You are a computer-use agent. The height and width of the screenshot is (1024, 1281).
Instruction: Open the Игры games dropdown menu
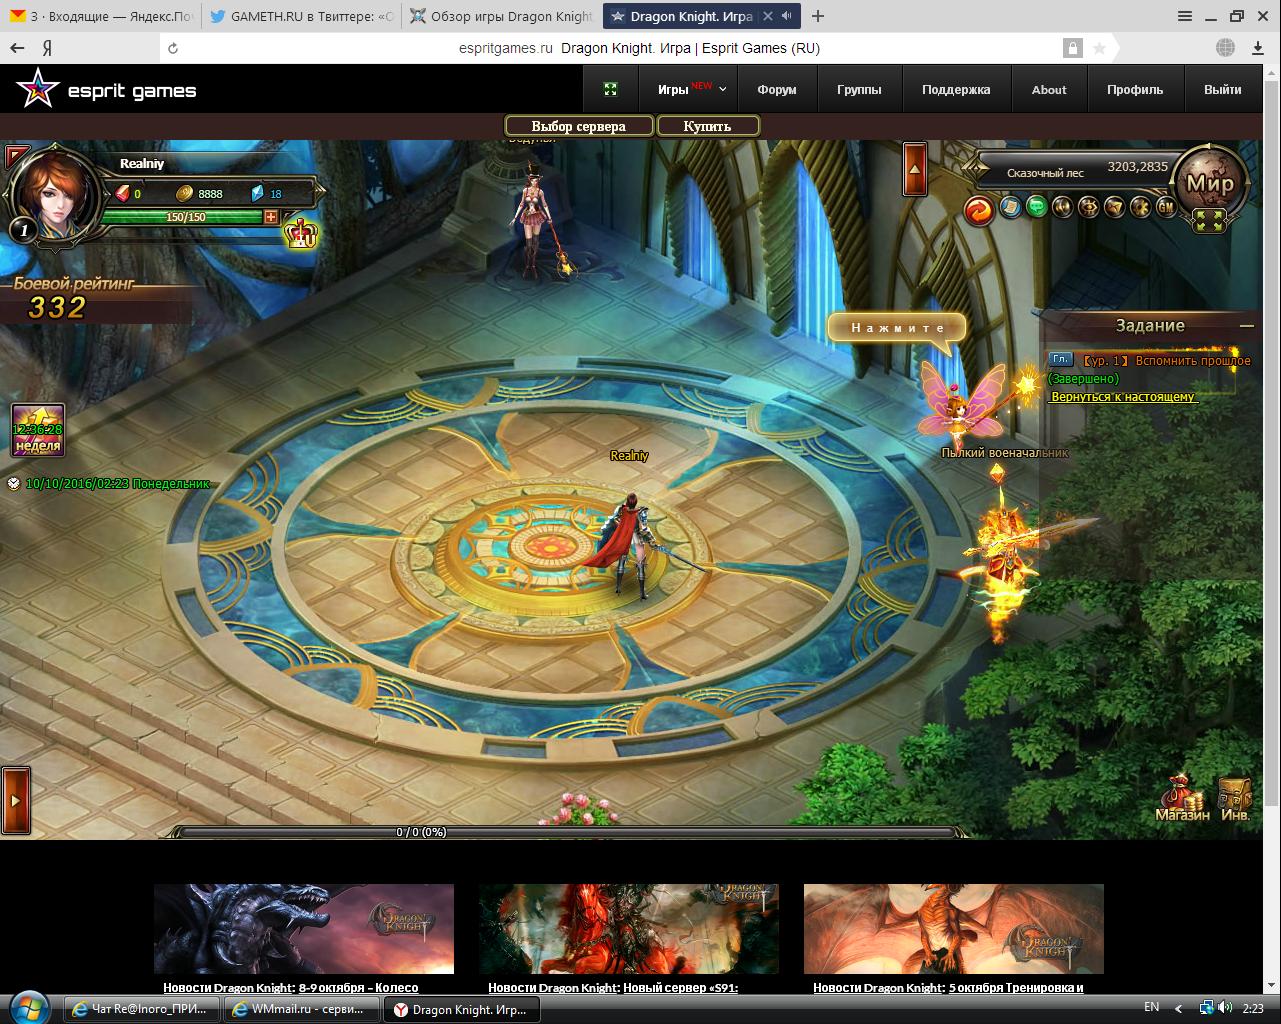click(x=691, y=89)
